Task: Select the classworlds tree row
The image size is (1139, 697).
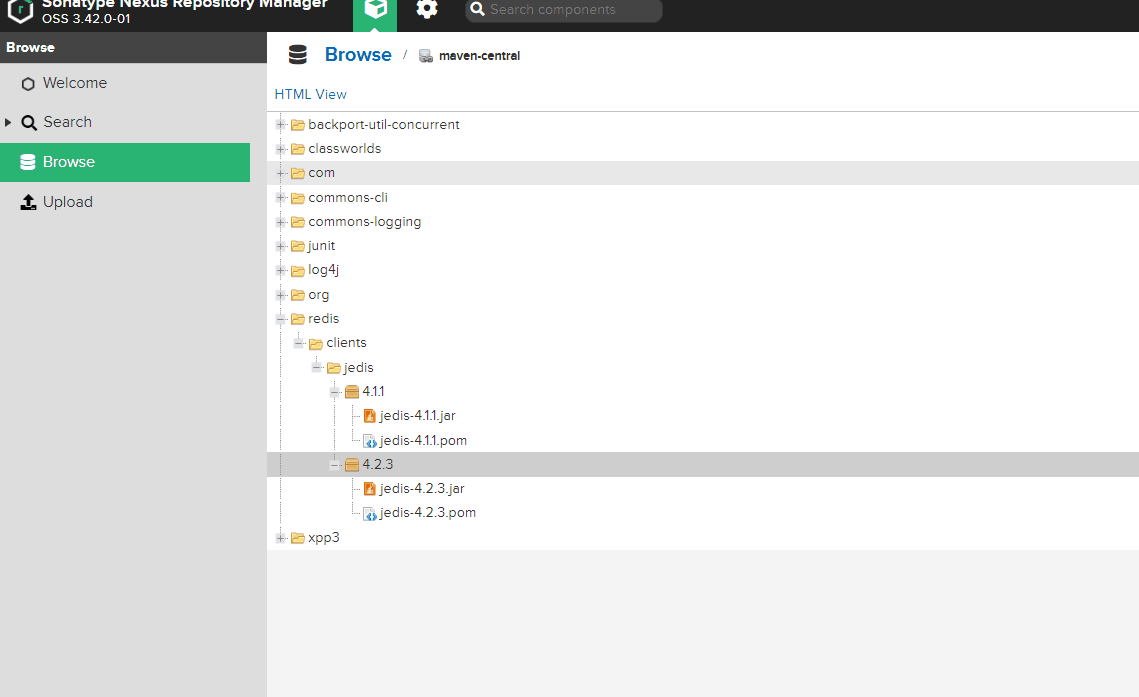Action: click(x=703, y=149)
